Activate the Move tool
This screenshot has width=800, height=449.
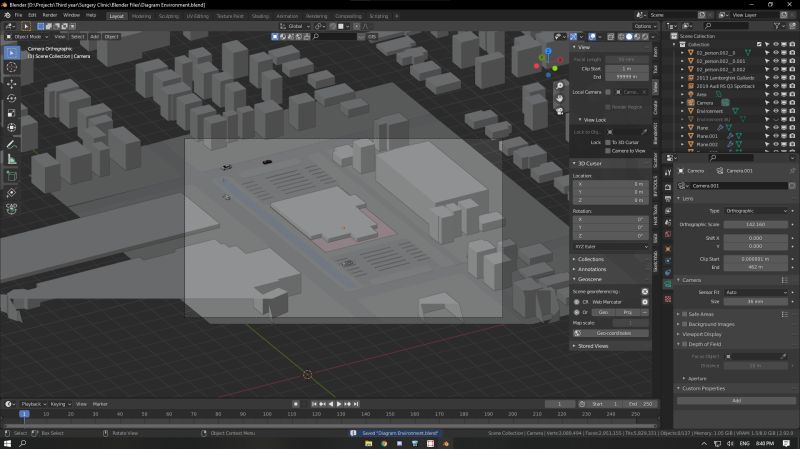(x=12, y=83)
